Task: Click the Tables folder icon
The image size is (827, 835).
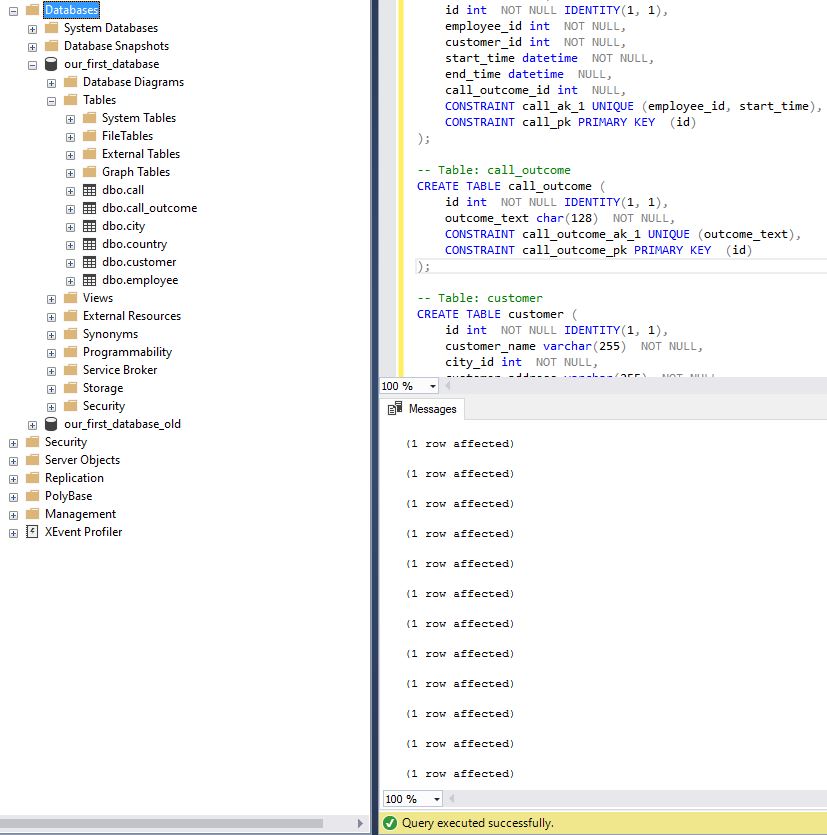Action: click(x=73, y=100)
